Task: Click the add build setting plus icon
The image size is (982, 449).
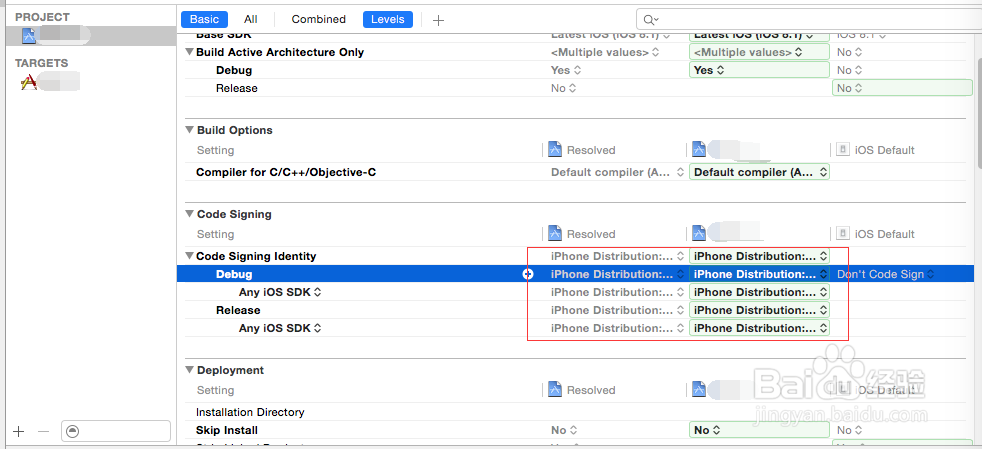Action: [x=438, y=20]
